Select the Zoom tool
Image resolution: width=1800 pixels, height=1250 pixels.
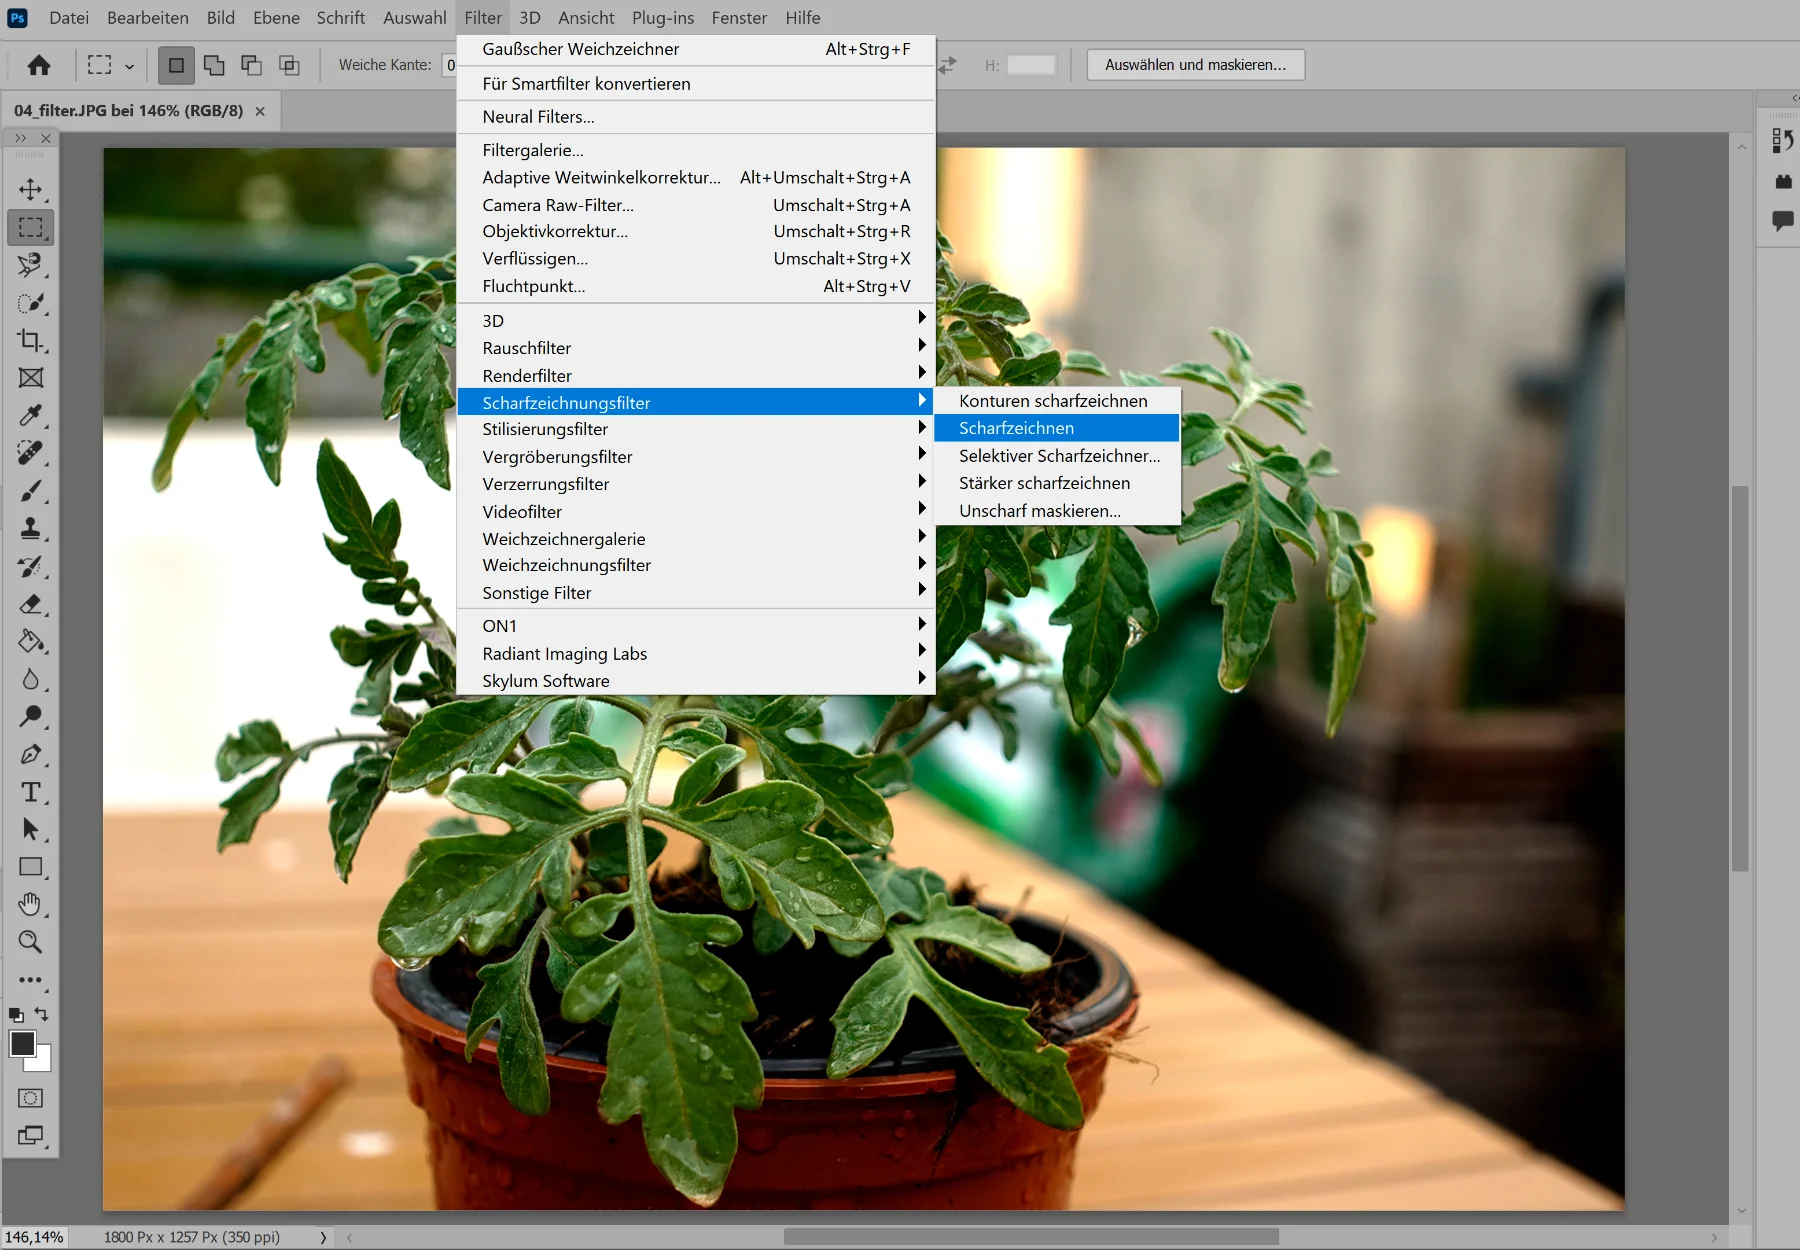pos(31,942)
